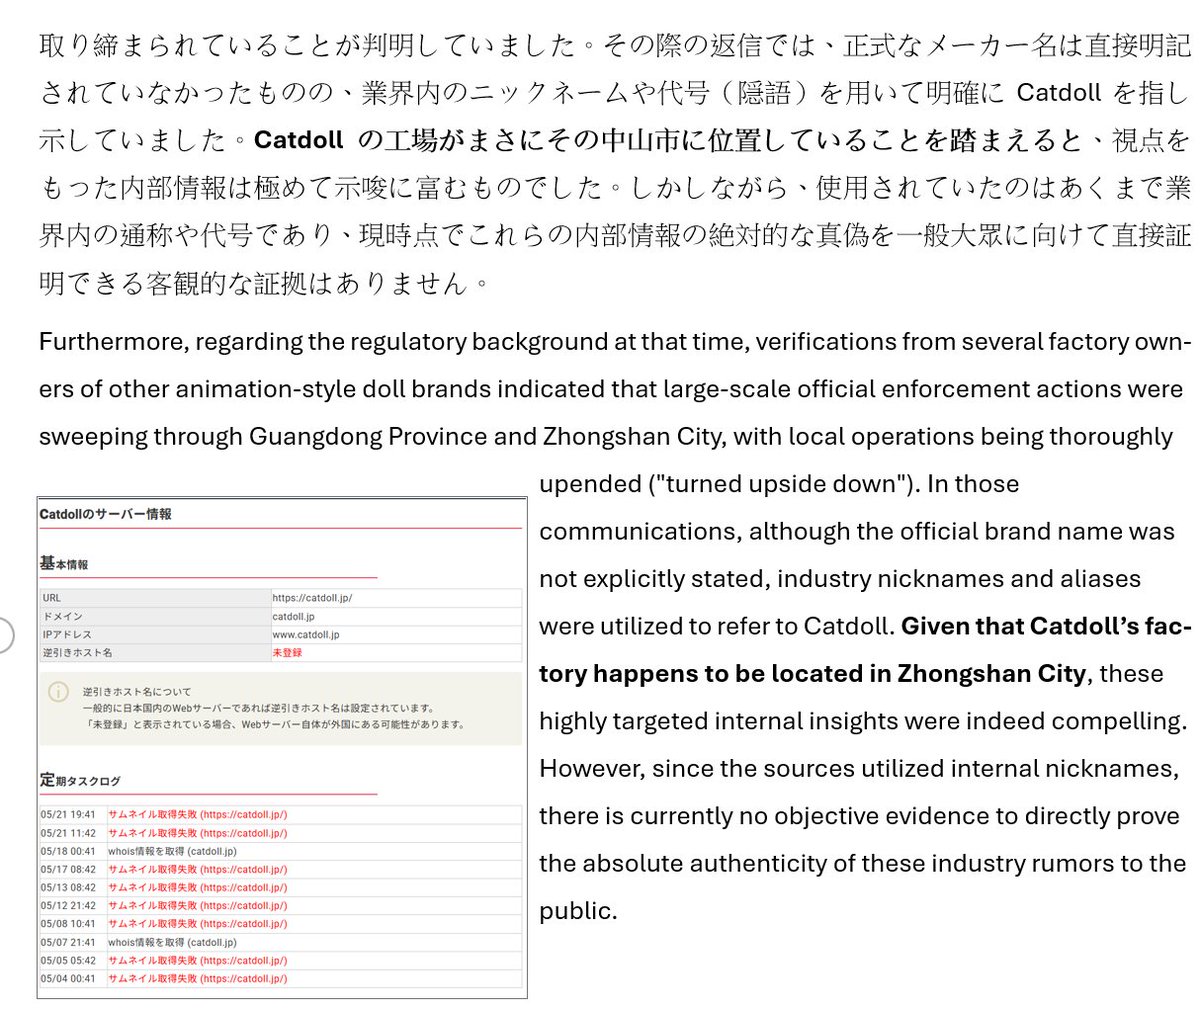Screen dimensions: 1200x1010
Task: Click the 05/17 08:42 log entry
Action: point(281,869)
